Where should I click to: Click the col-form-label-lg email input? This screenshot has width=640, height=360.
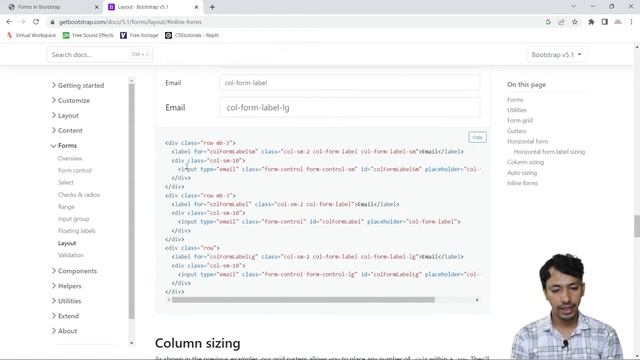click(350, 108)
